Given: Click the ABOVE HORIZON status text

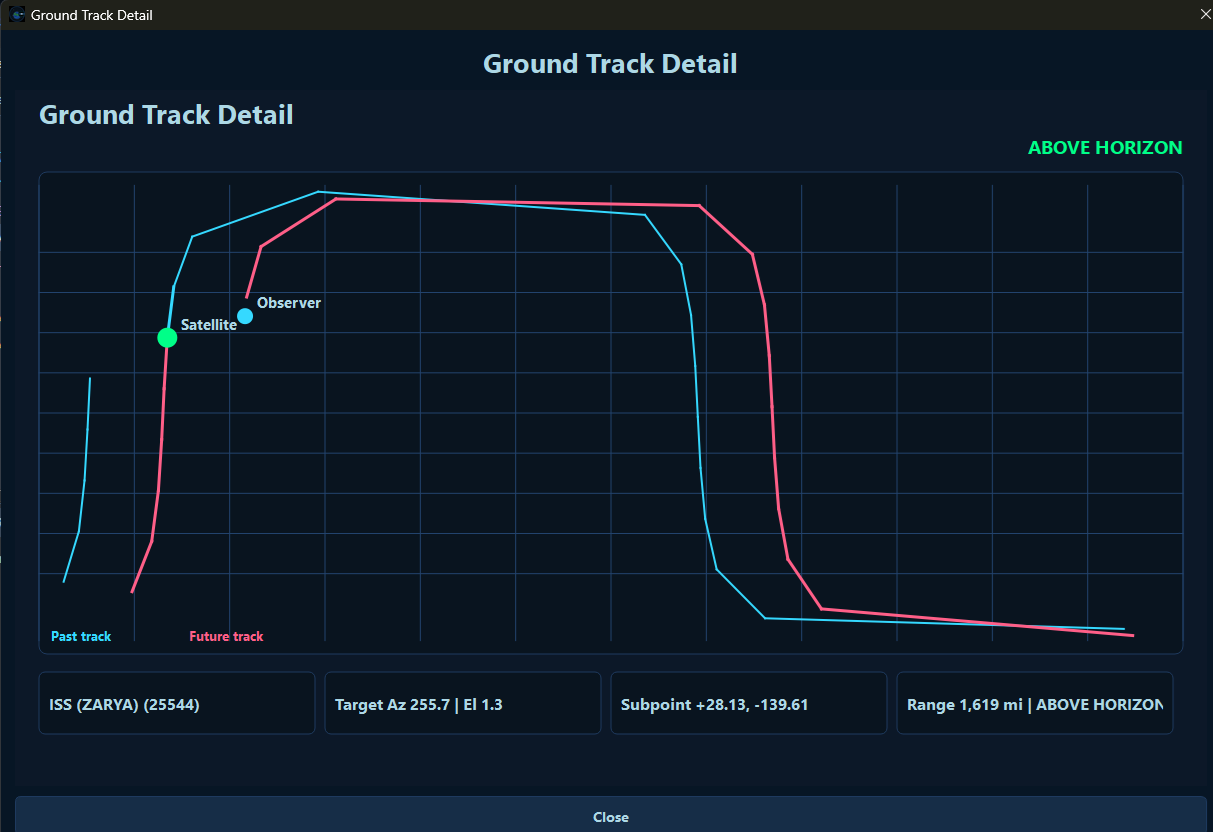Looking at the screenshot, I should (x=1105, y=148).
